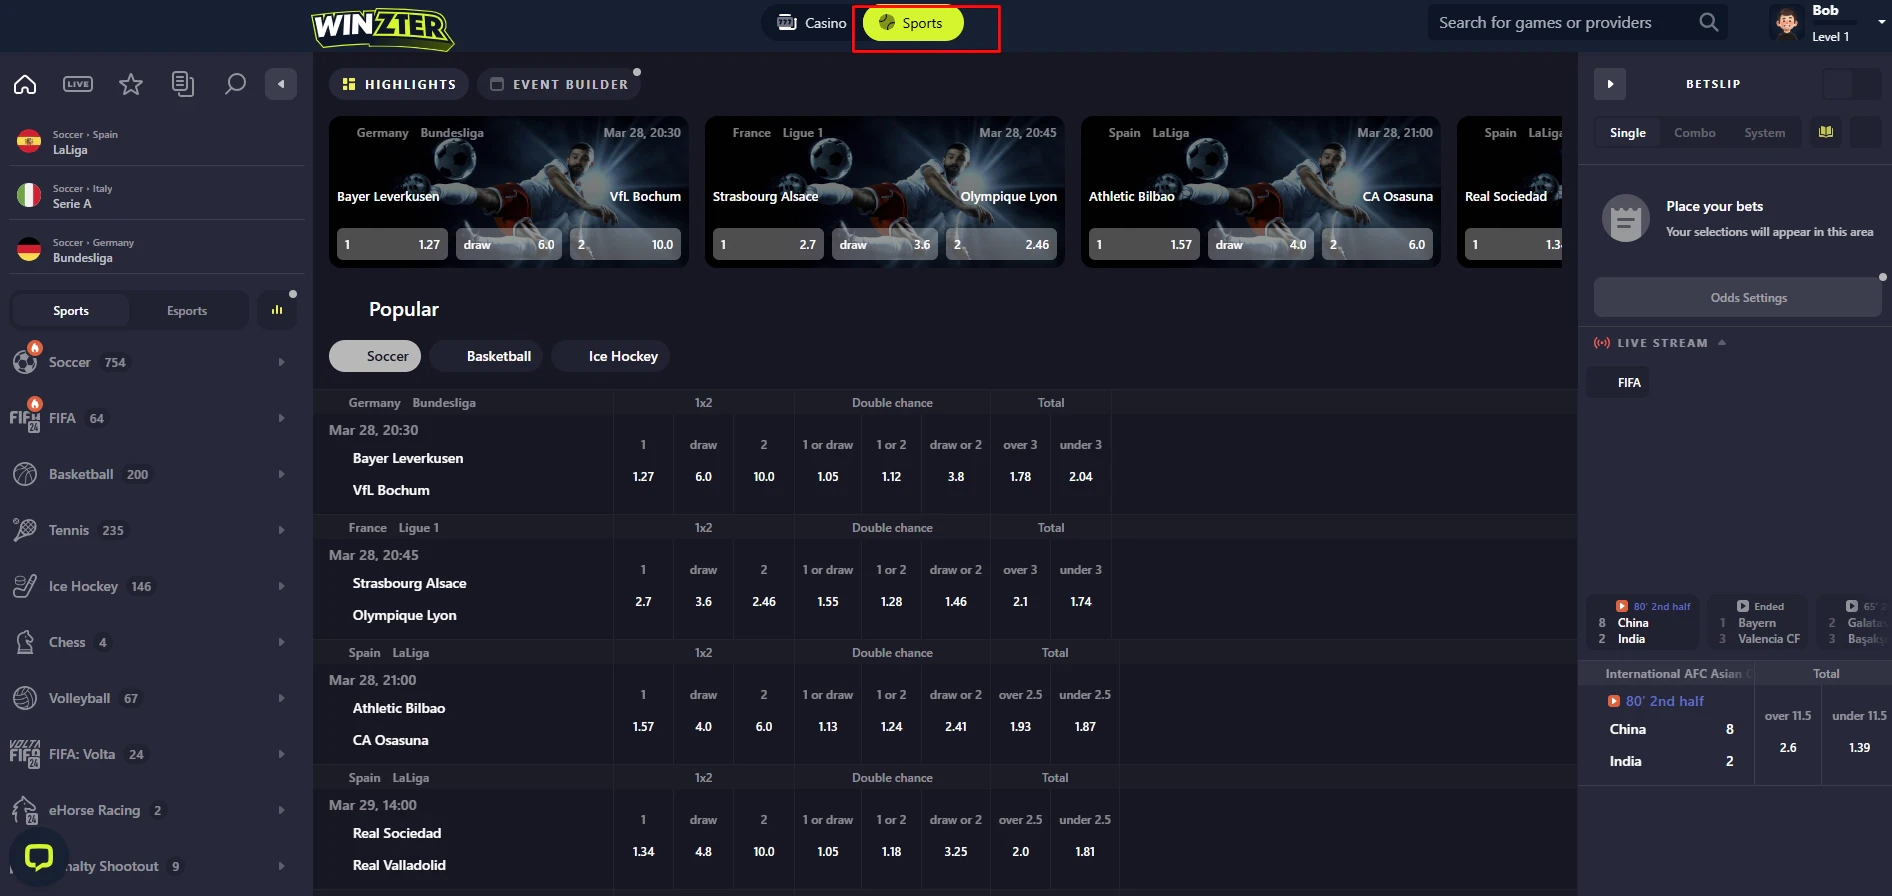Screen dimensions: 1892x896
Task: Select China vs India live match tab
Action: (x=1643, y=622)
